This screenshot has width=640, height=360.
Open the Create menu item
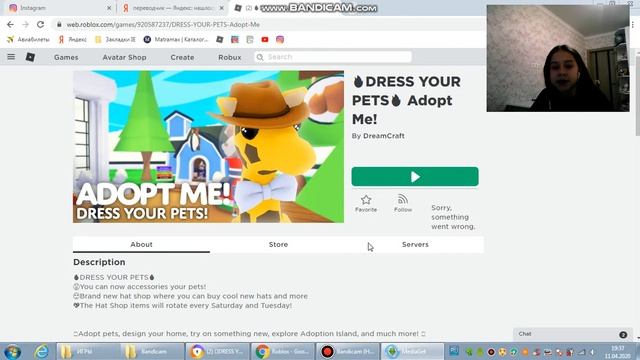[x=182, y=57]
